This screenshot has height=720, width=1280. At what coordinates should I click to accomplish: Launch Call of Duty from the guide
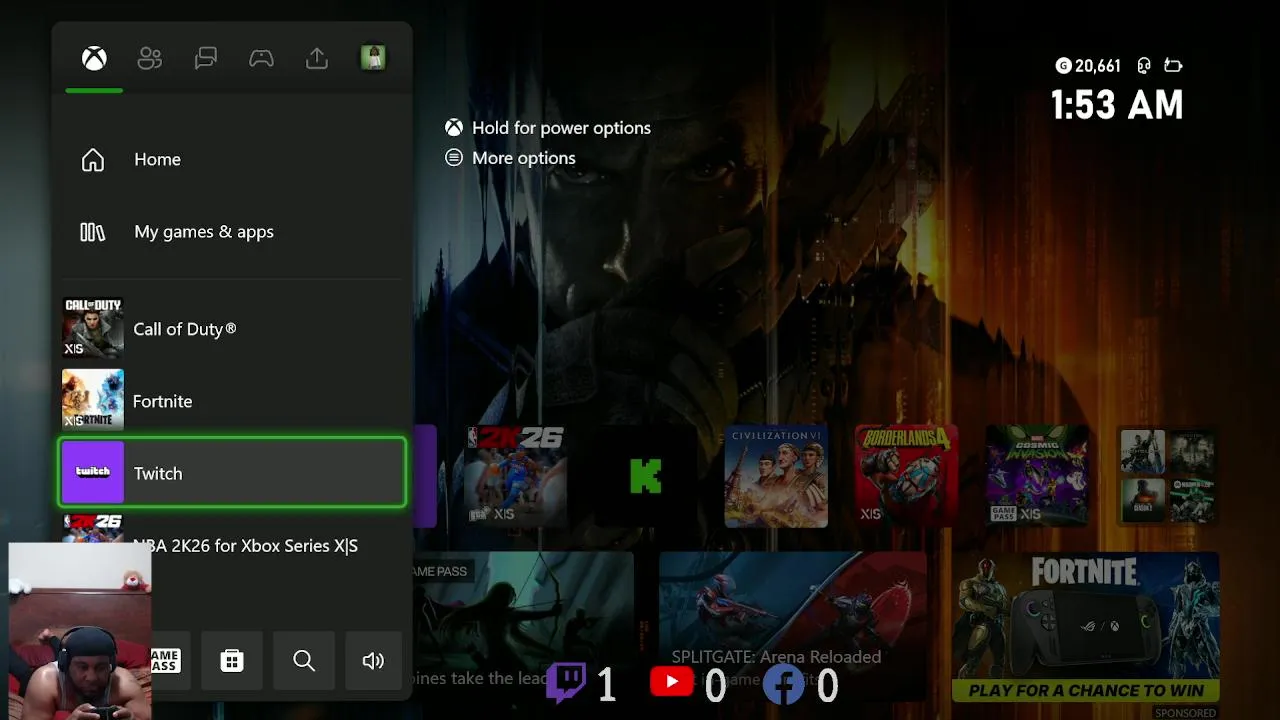(x=233, y=329)
